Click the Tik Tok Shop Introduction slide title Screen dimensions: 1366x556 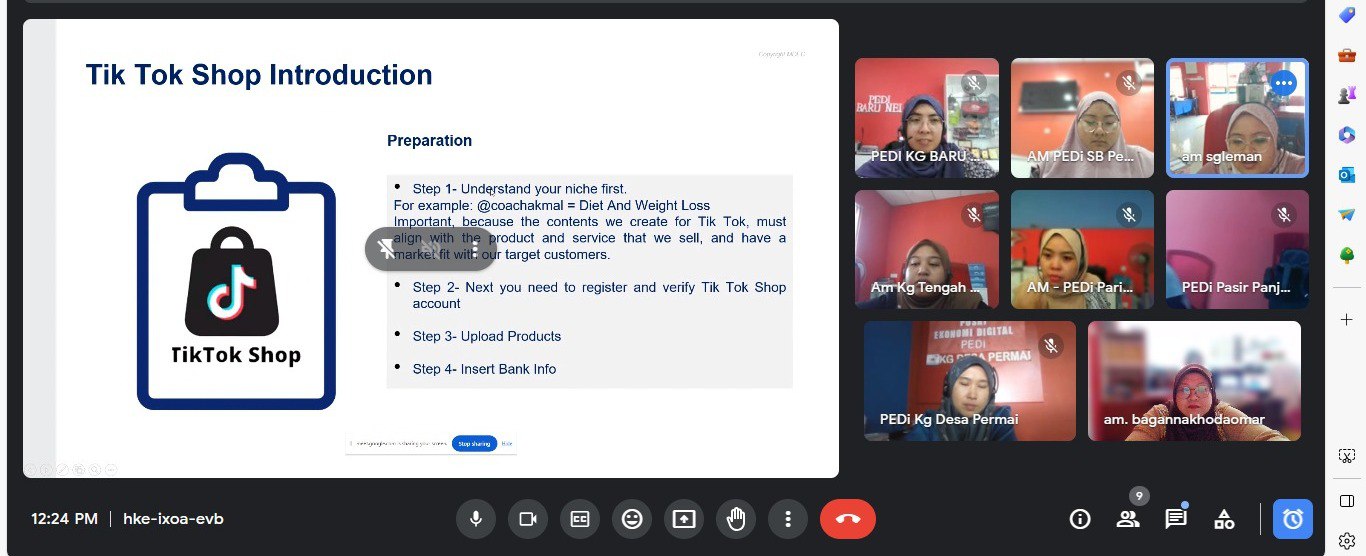pyautogui.click(x=259, y=75)
